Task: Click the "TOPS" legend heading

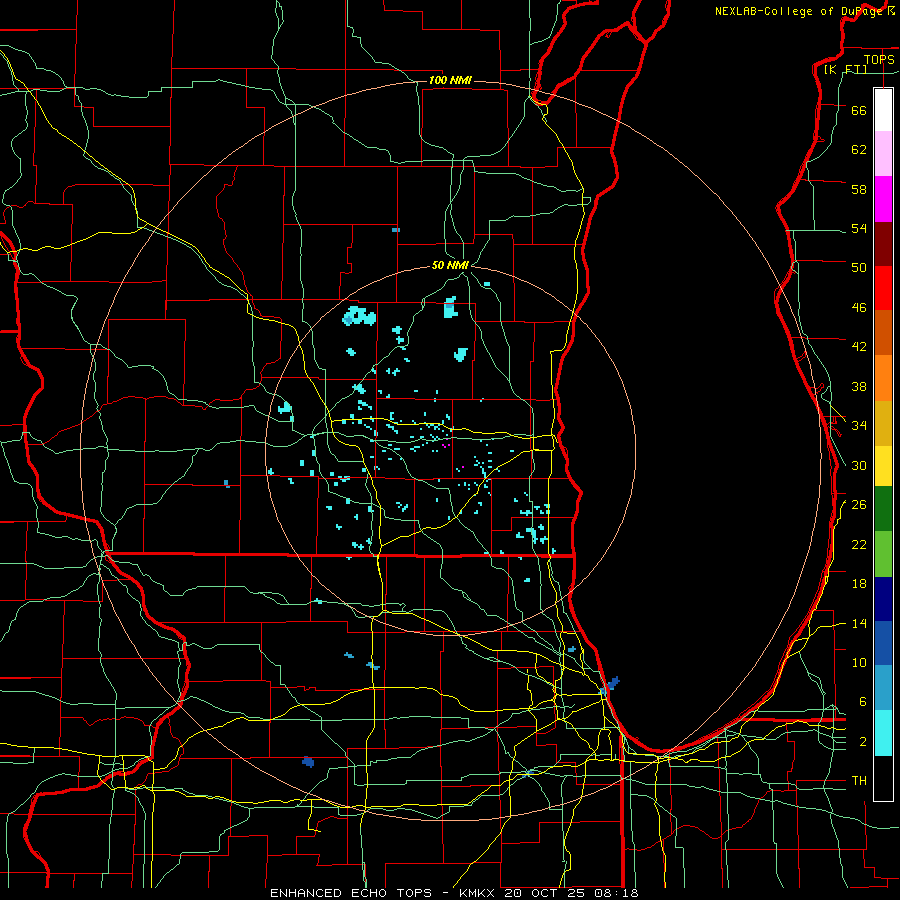Action: 879,59
